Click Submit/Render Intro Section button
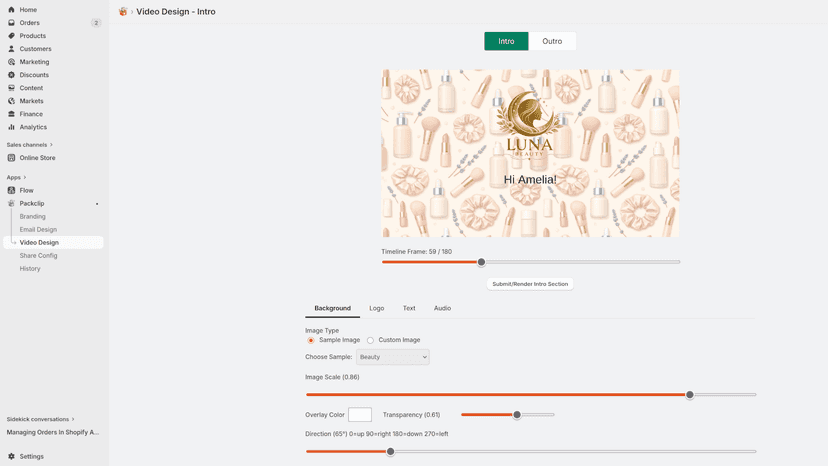Viewport: 828px width, 466px height. click(530, 284)
